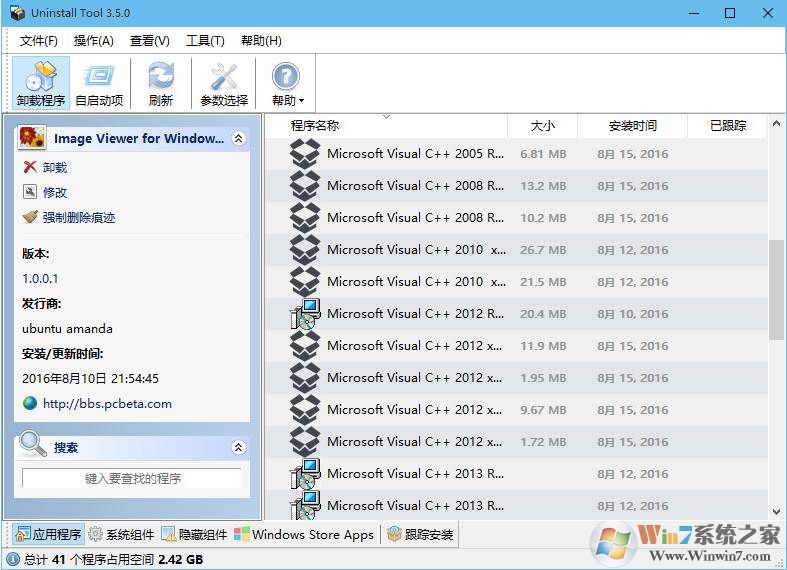Collapse the 搜索 search panel
Image resolution: width=787 pixels, height=570 pixels.
(239, 447)
